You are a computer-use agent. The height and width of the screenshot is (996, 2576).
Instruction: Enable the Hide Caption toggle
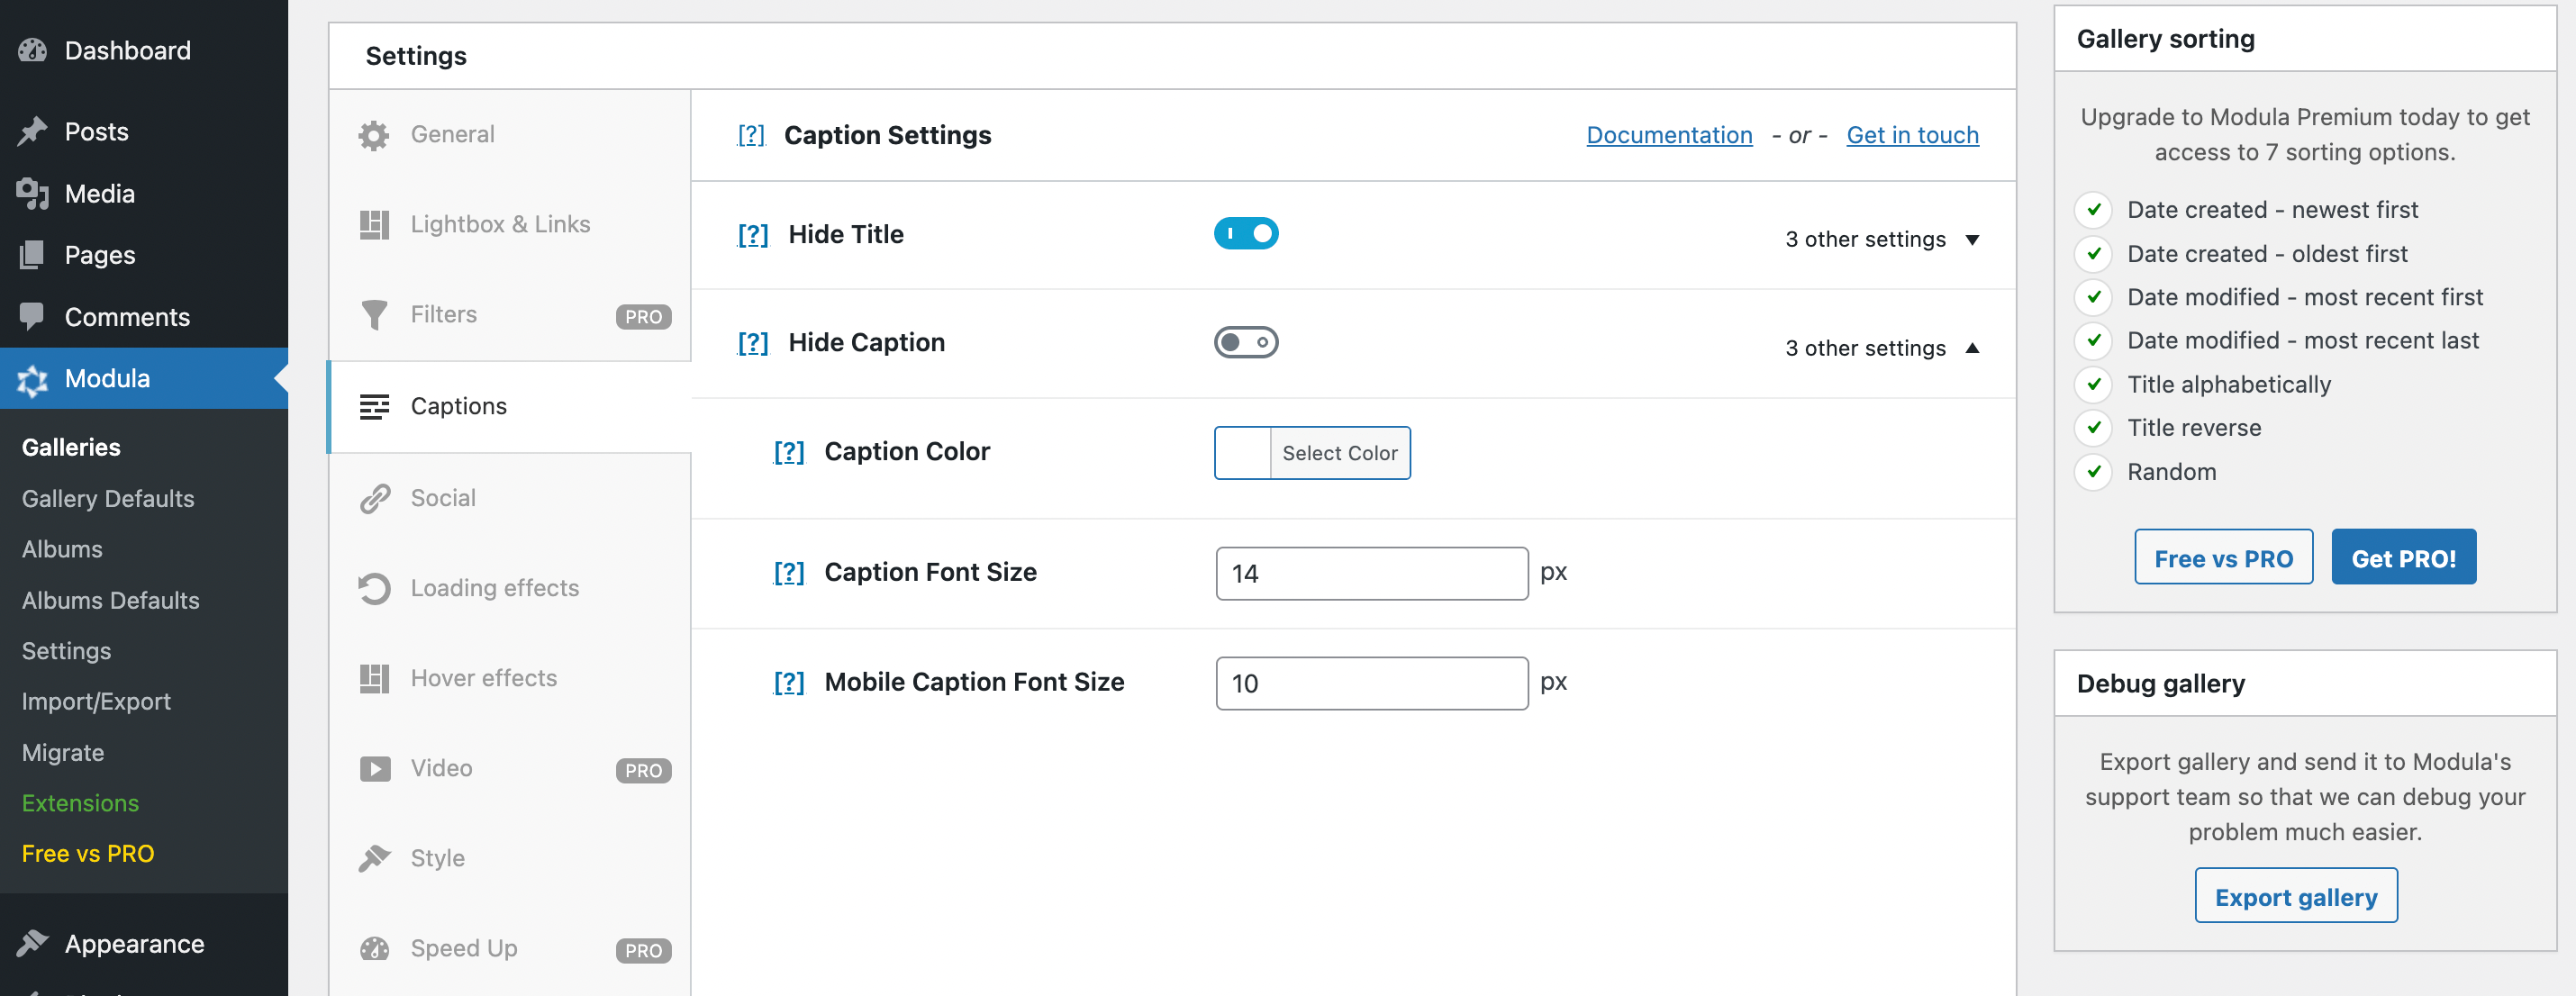click(1246, 341)
